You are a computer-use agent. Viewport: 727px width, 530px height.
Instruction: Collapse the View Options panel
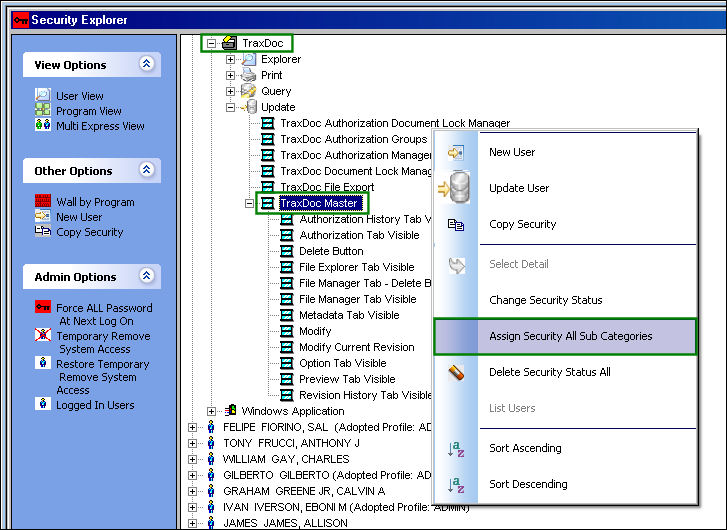(x=147, y=64)
